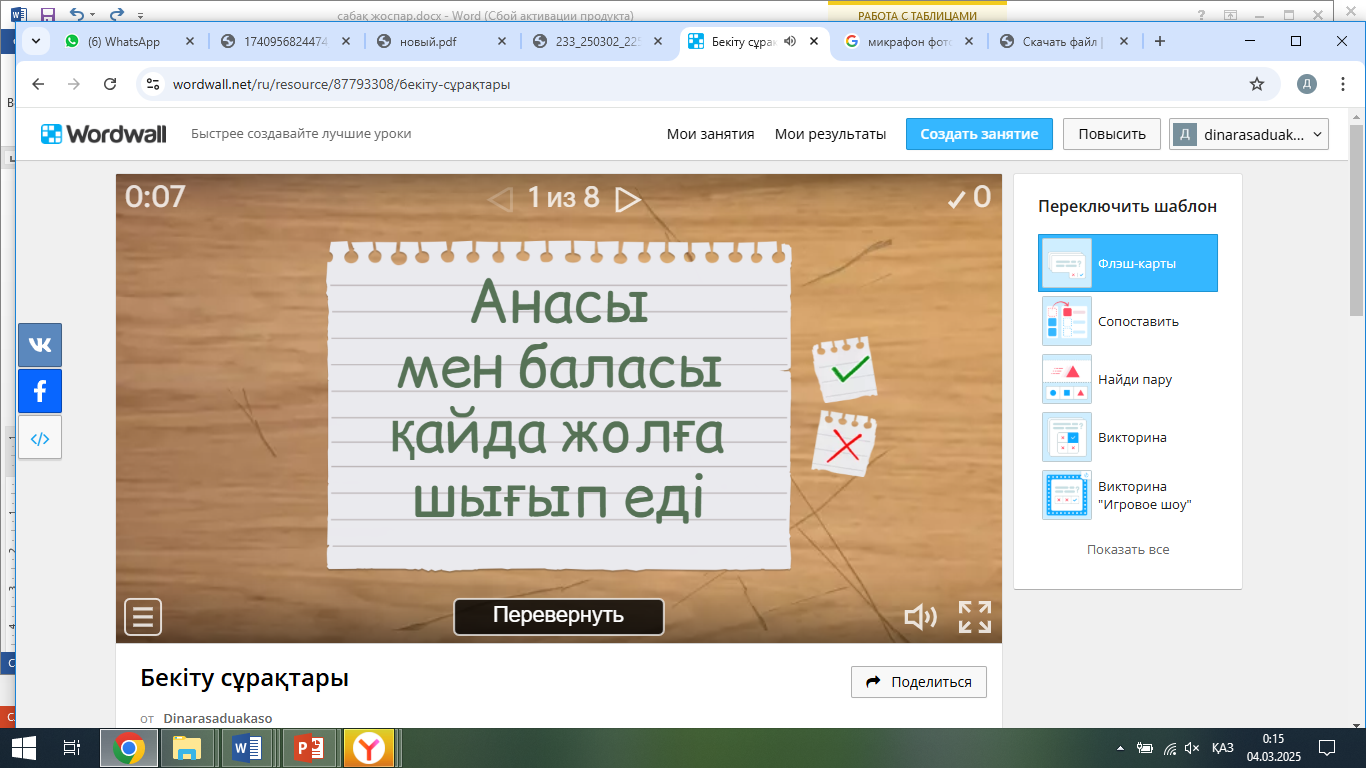Open the notification center on the taskbar
1366x768 pixels.
point(1327,747)
